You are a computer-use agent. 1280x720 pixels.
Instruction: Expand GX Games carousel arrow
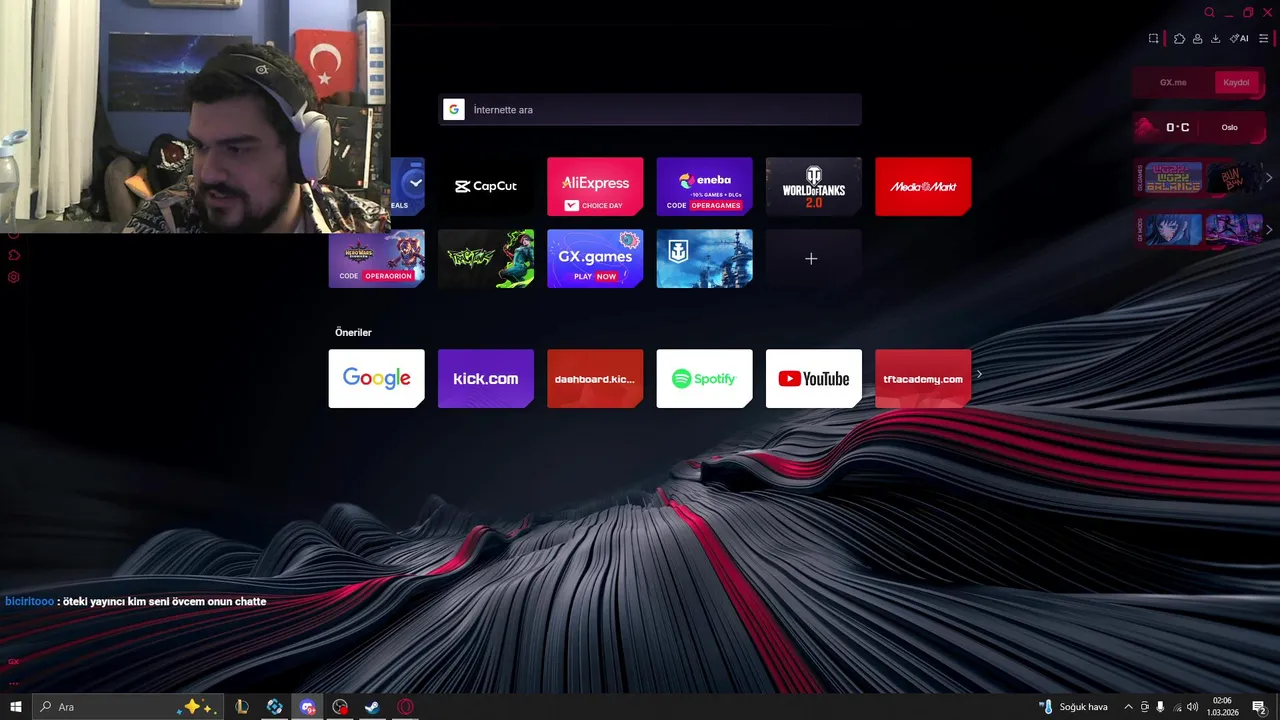(x=1269, y=178)
